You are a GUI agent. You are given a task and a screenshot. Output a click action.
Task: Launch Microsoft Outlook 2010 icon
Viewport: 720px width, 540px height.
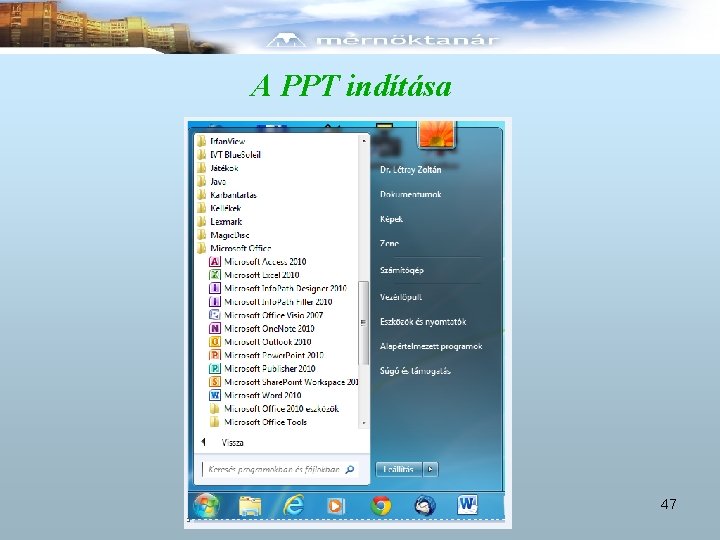point(214,341)
